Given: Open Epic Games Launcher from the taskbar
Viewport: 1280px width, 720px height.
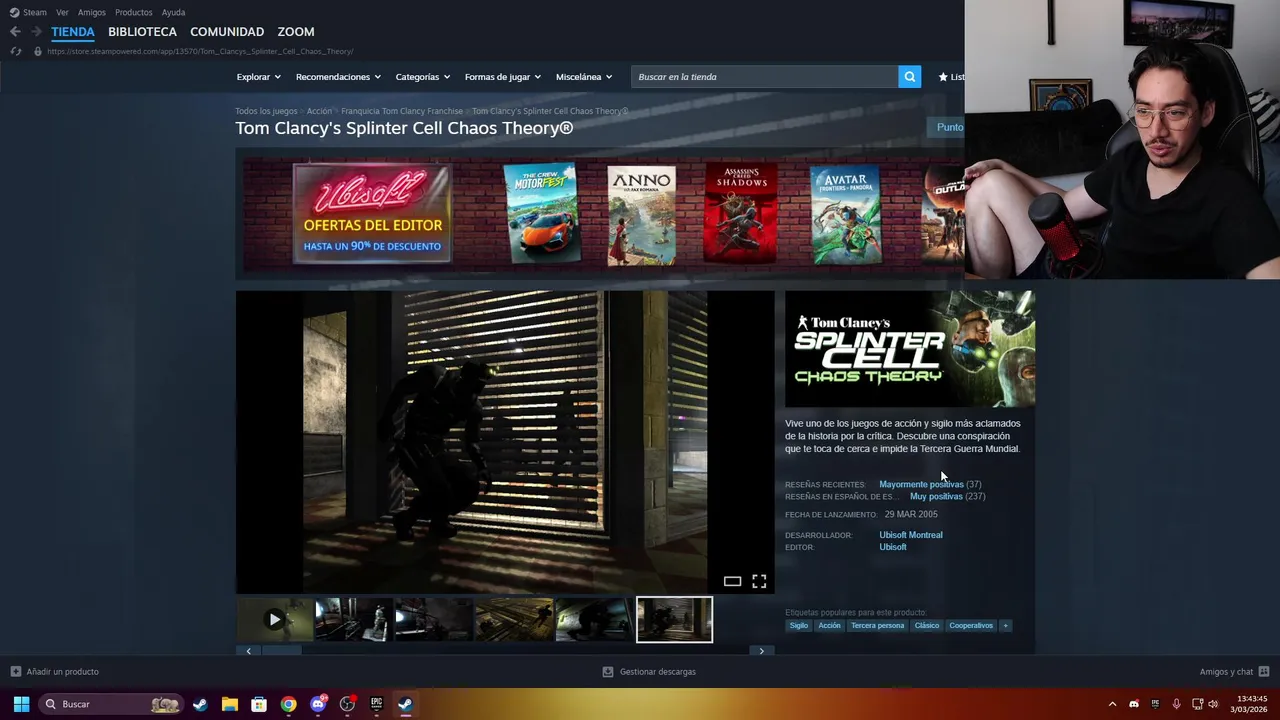Looking at the screenshot, I should [376, 704].
